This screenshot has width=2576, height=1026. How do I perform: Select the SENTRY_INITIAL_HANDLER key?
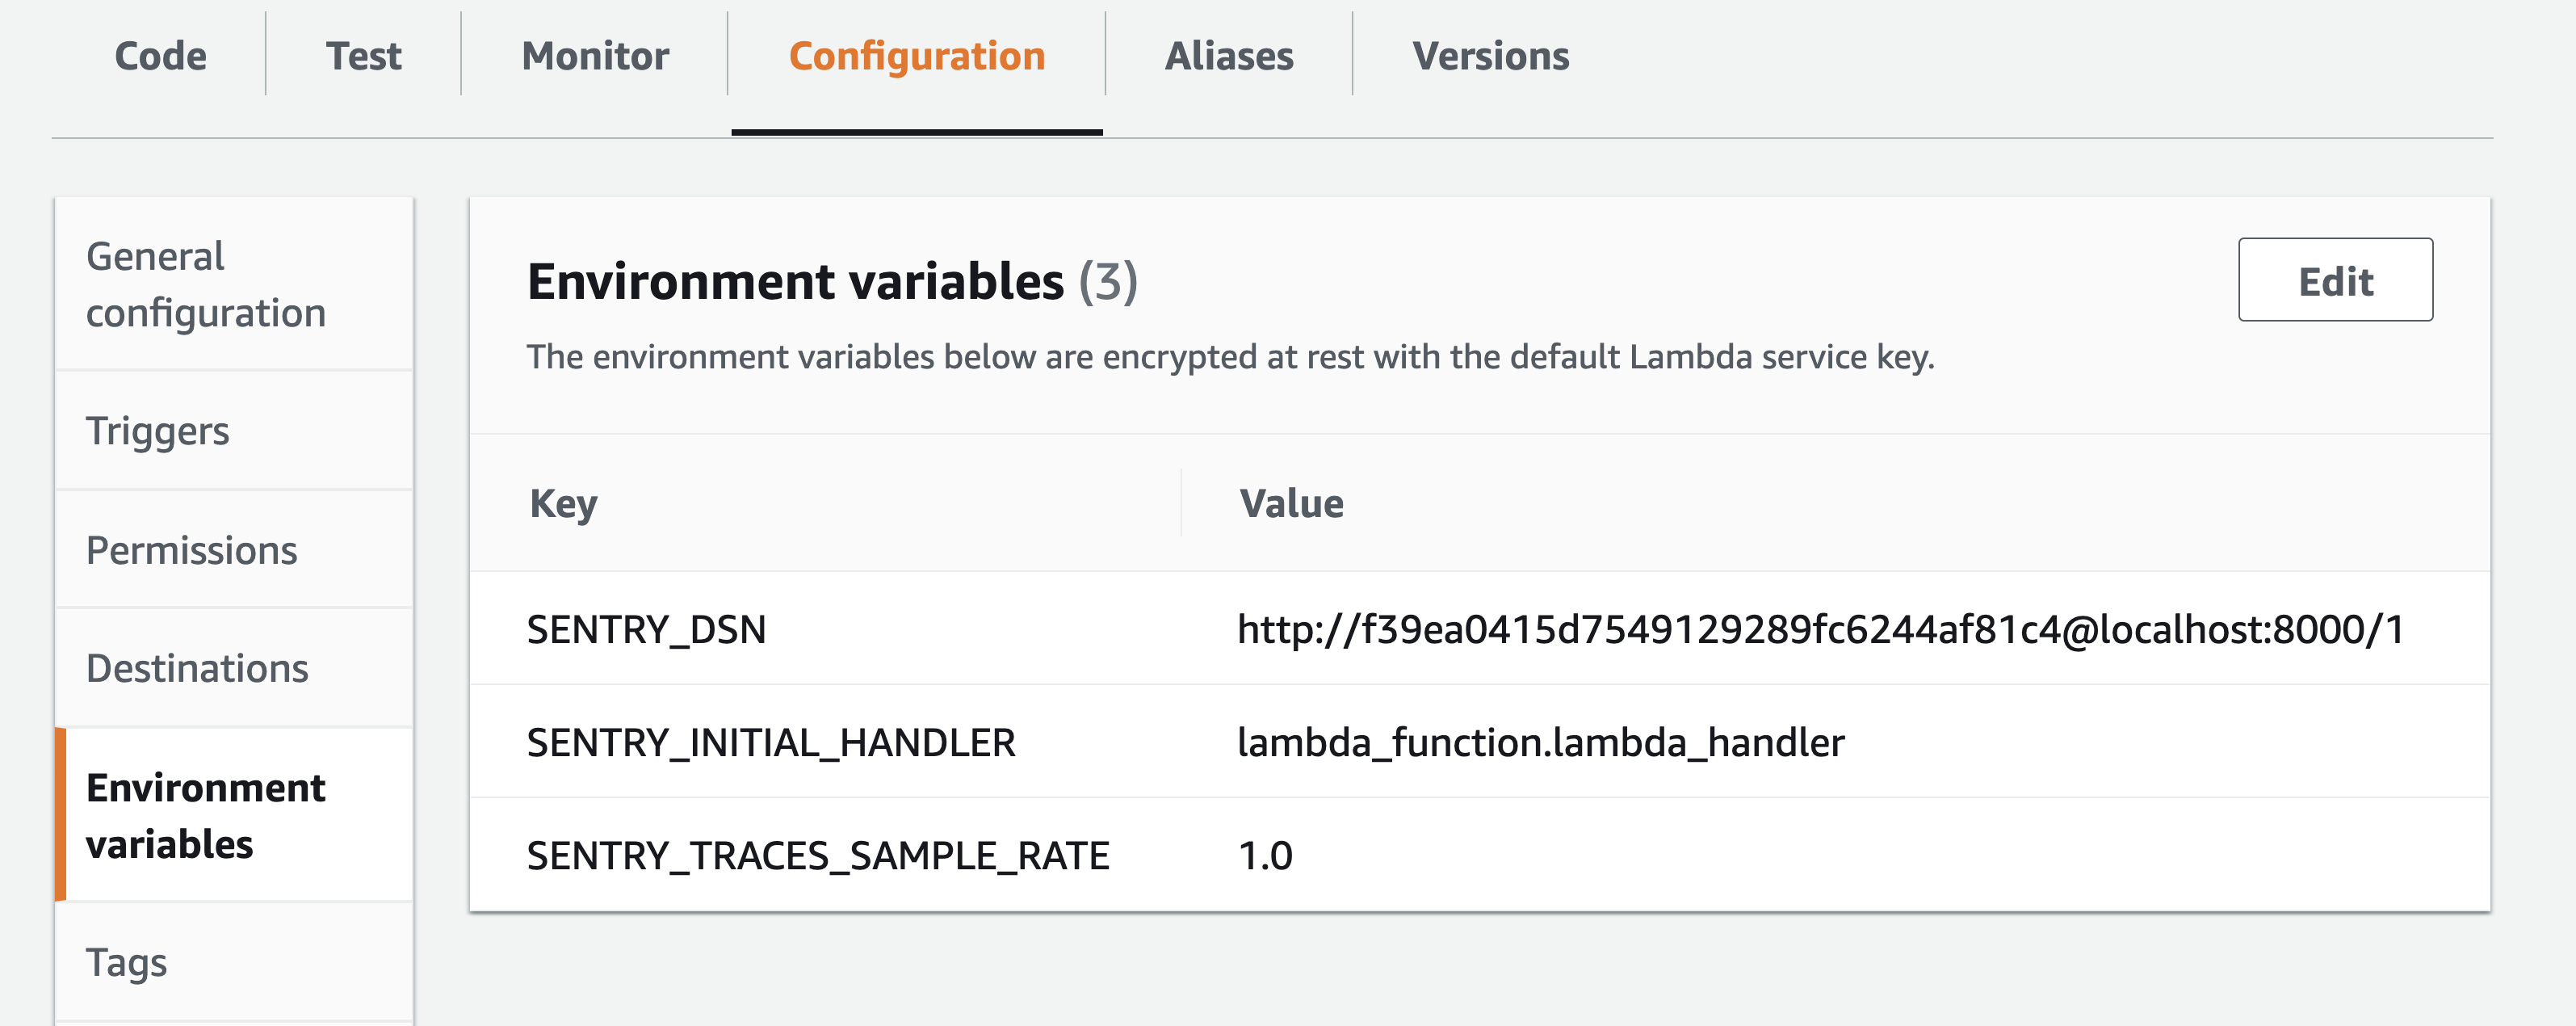pos(771,742)
